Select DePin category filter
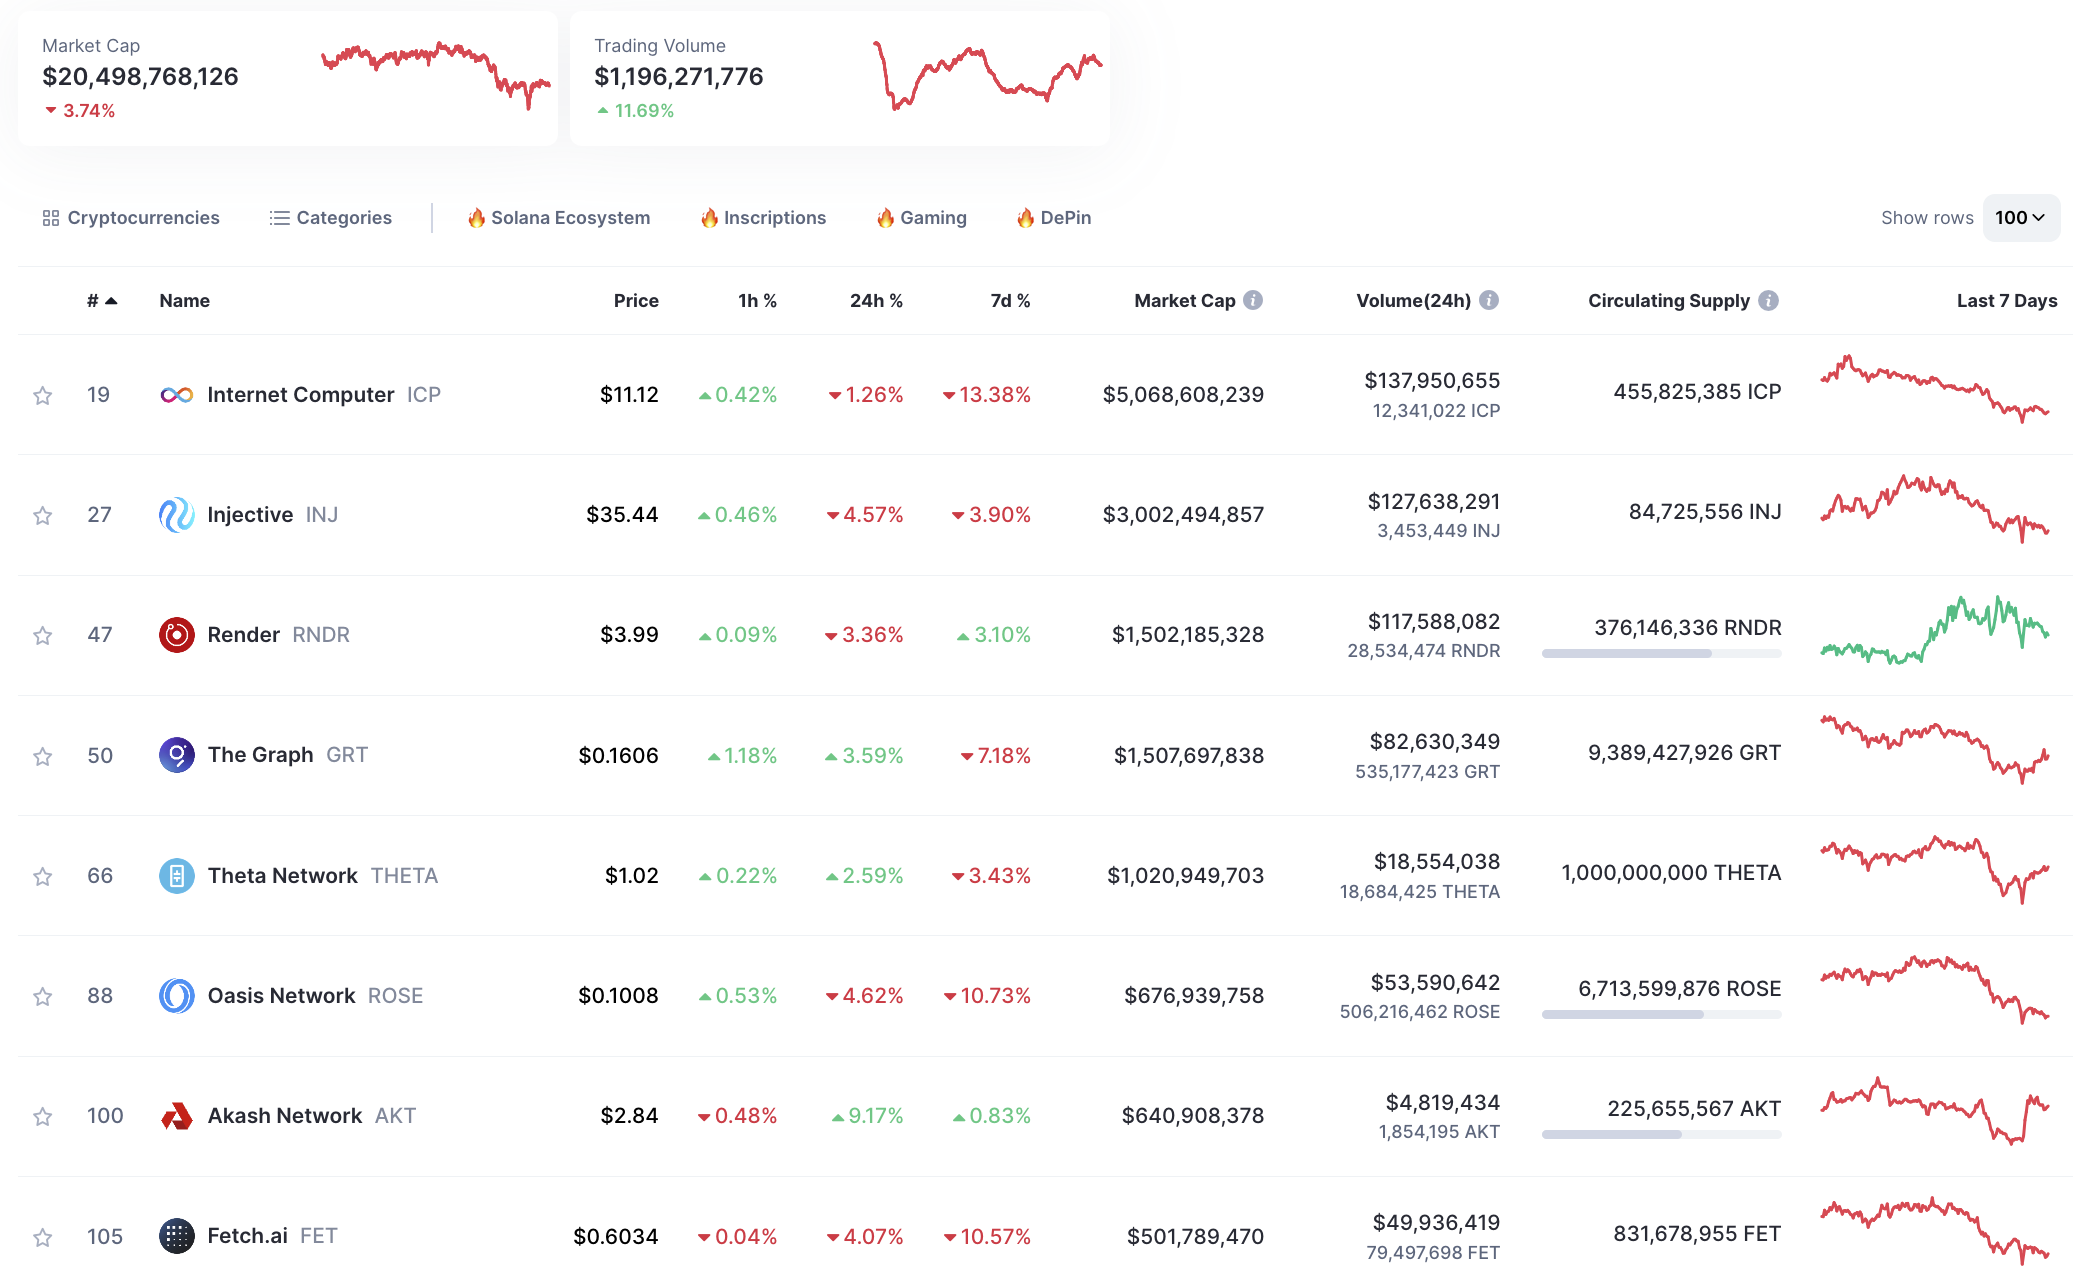The width and height of the screenshot is (2076, 1286). click(x=1054, y=218)
